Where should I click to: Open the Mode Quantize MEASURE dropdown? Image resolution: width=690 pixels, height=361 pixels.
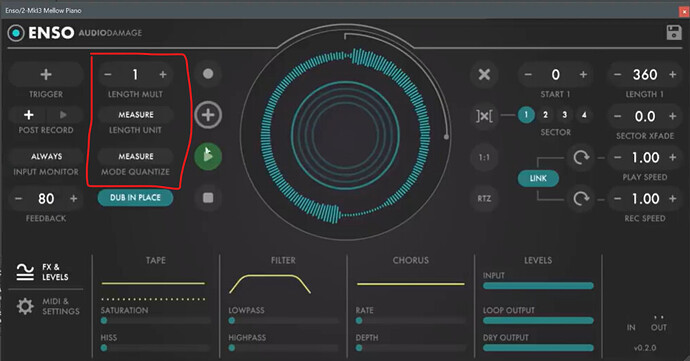pos(136,156)
